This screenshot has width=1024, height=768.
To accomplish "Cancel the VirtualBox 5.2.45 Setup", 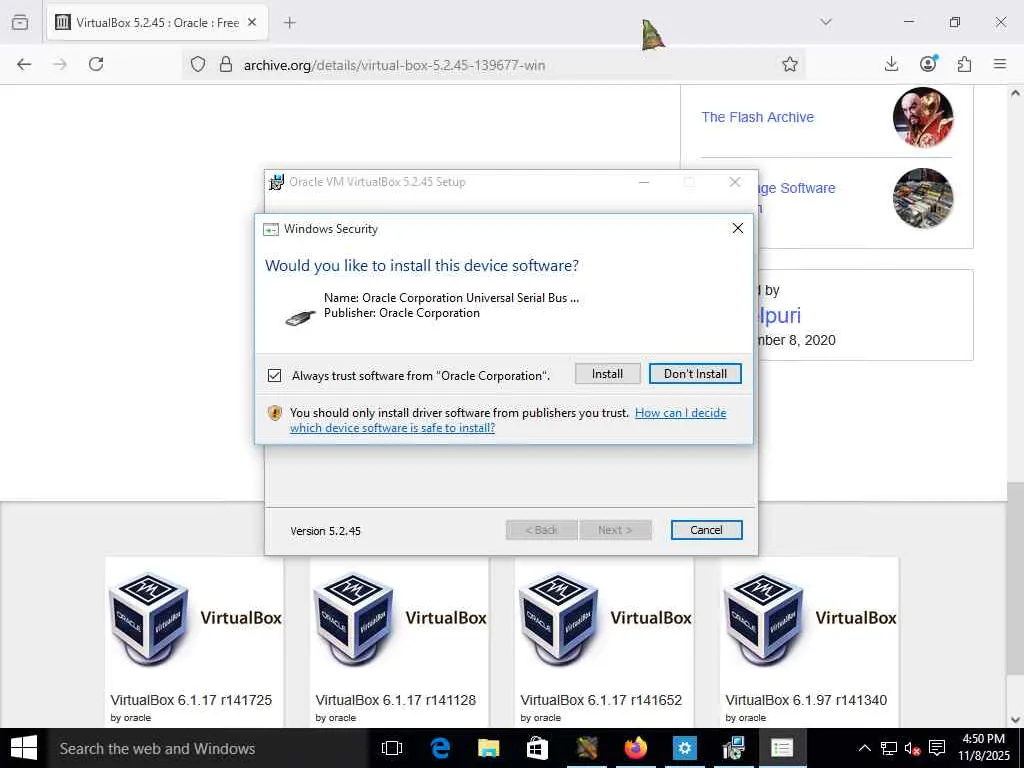I will [706, 530].
